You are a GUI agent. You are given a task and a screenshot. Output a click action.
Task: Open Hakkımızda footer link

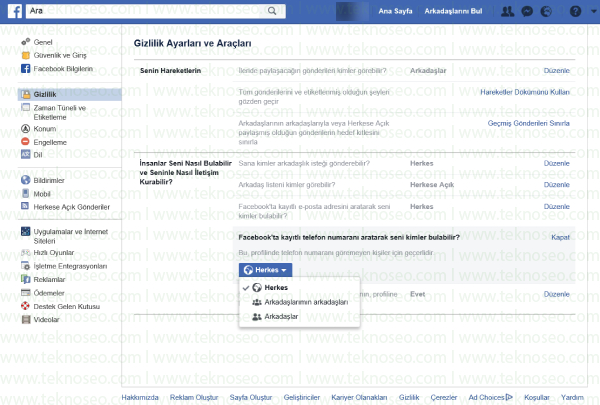(140, 397)
